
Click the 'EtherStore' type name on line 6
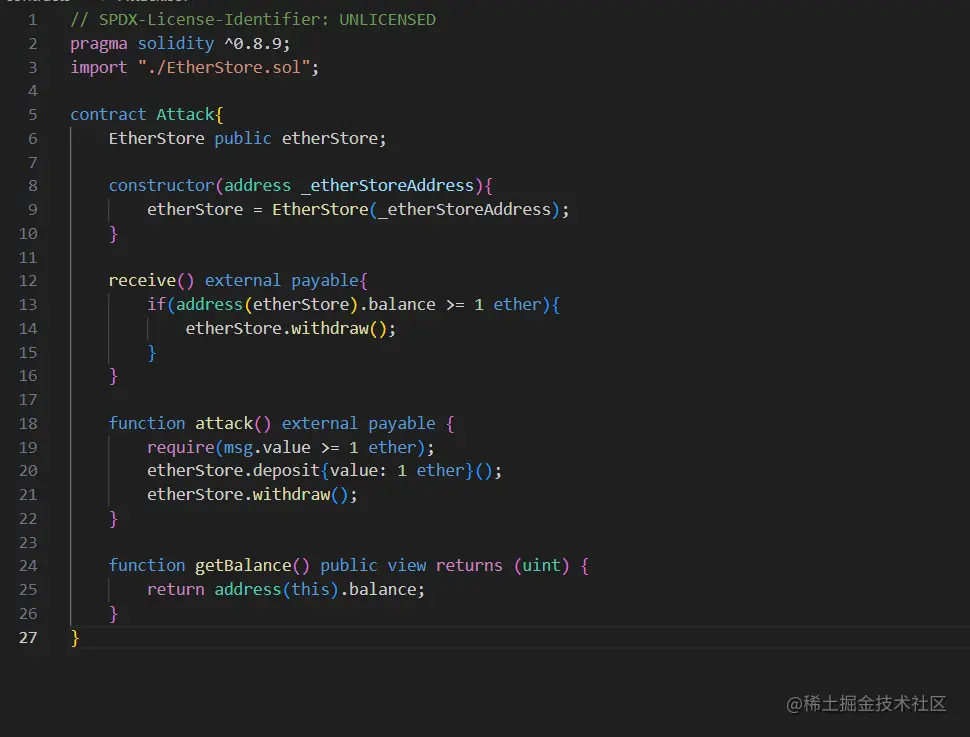pos(157,139)
